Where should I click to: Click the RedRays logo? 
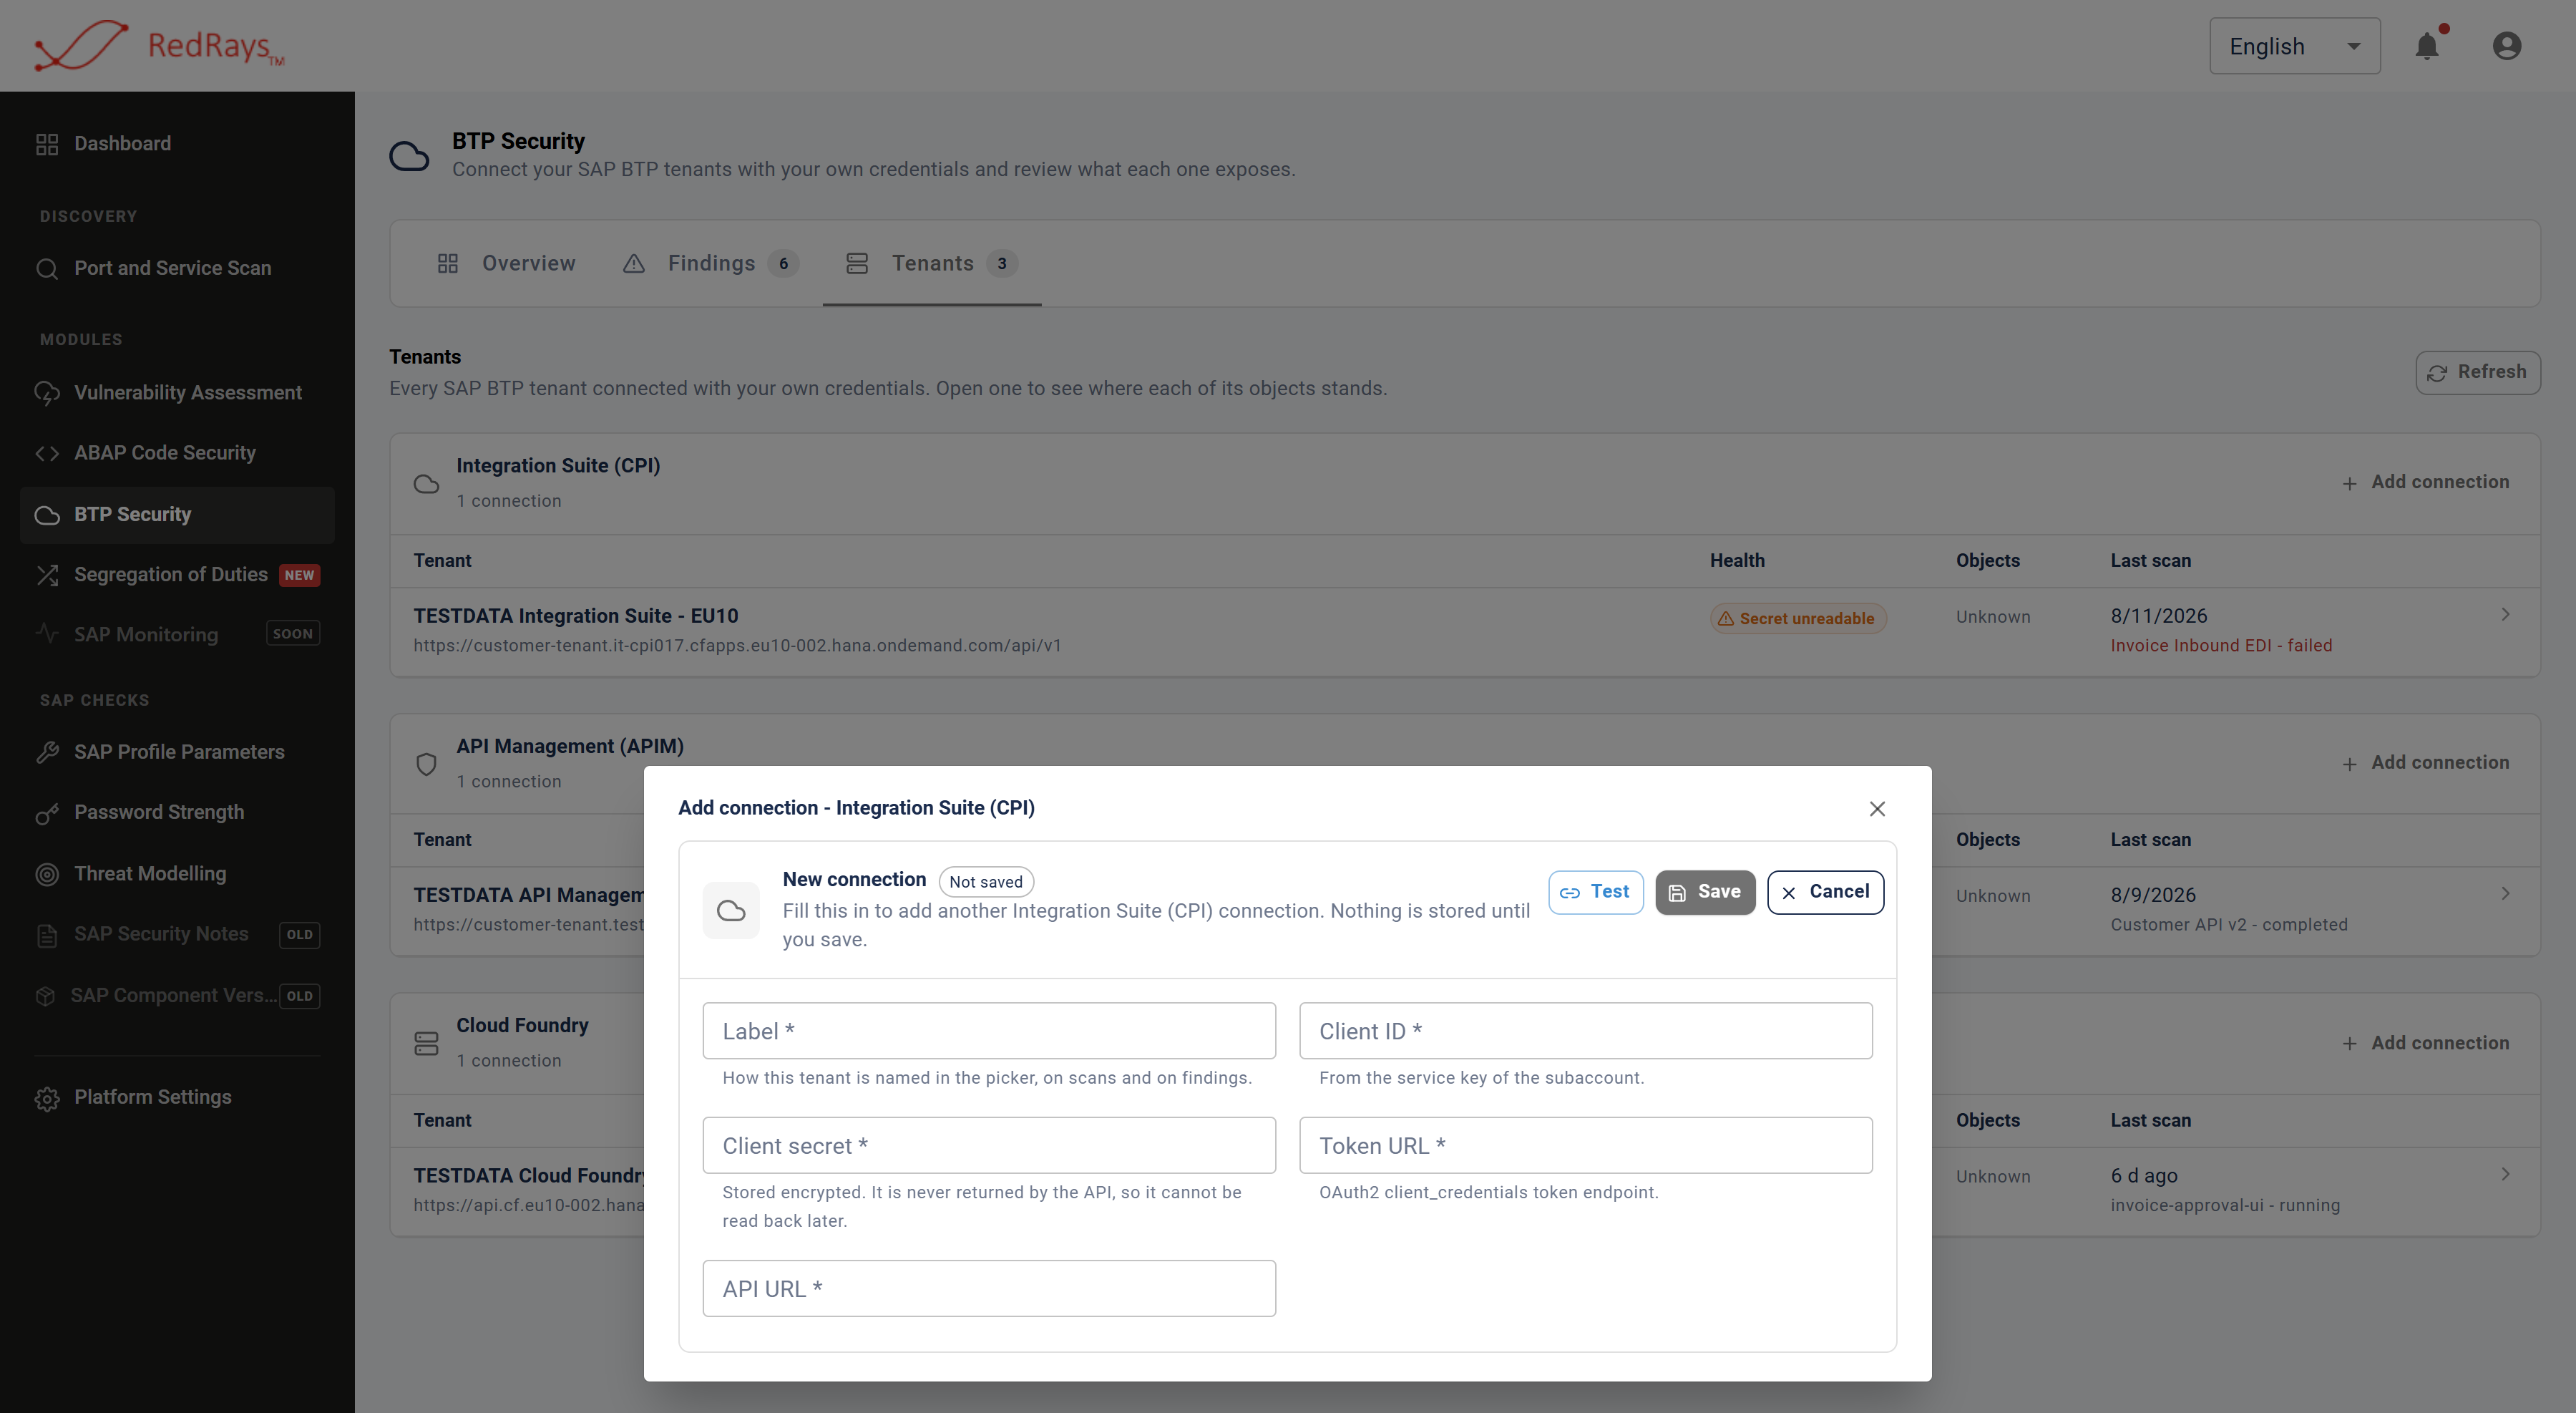coord(160,46)
